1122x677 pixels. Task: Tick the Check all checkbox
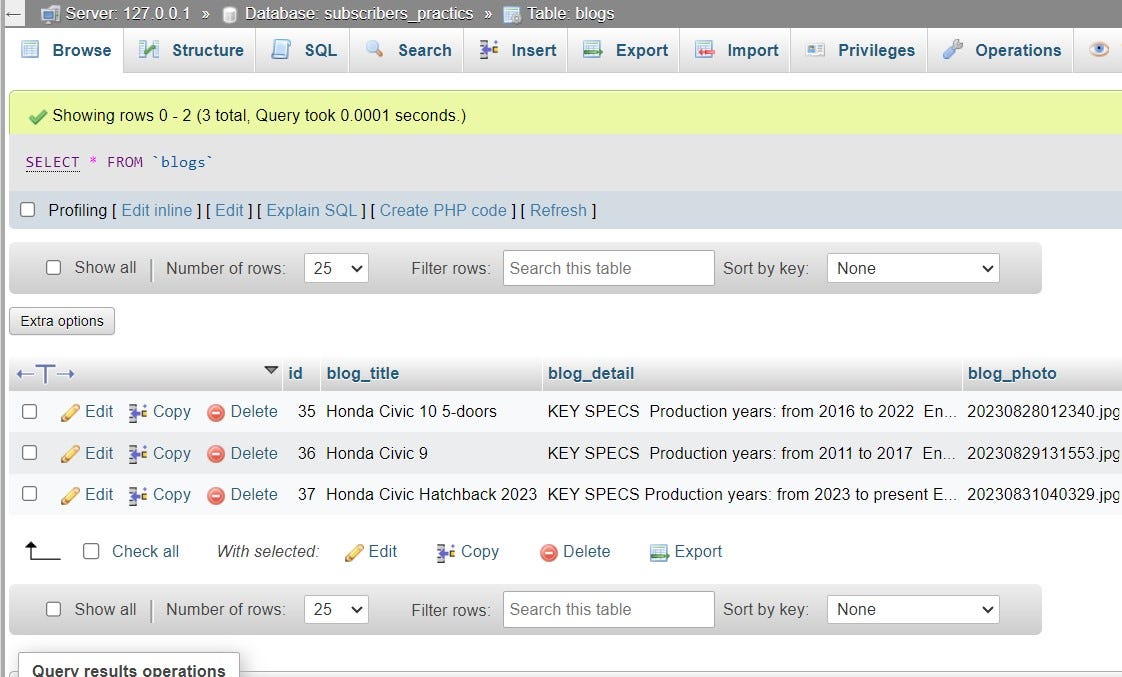pyautogui.click(x=91, y=551)
